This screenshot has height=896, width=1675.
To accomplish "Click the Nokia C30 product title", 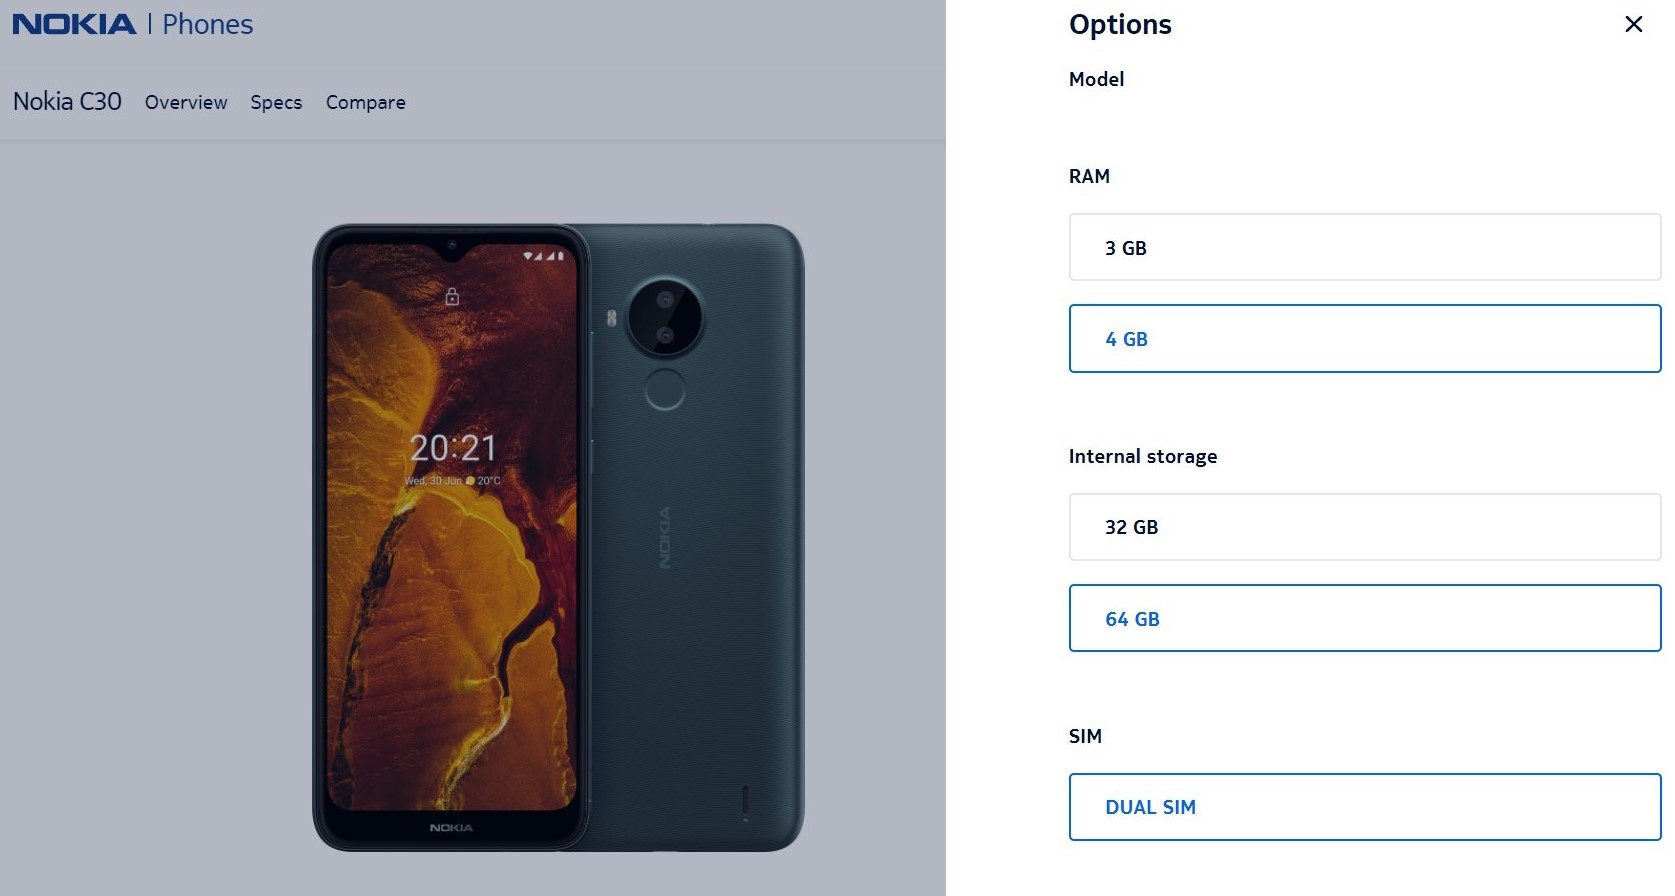I will (x=67, y=101).
